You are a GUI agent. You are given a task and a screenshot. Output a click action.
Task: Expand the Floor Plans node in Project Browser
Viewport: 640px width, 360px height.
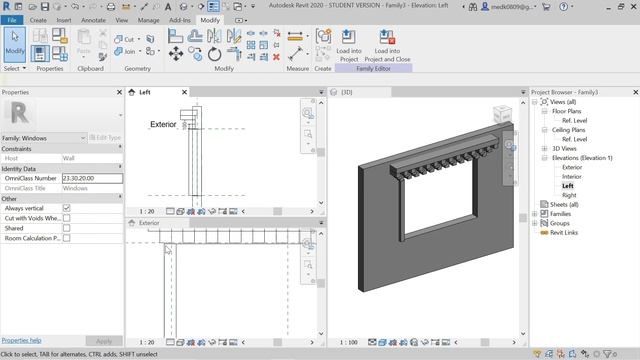[544, 111]
